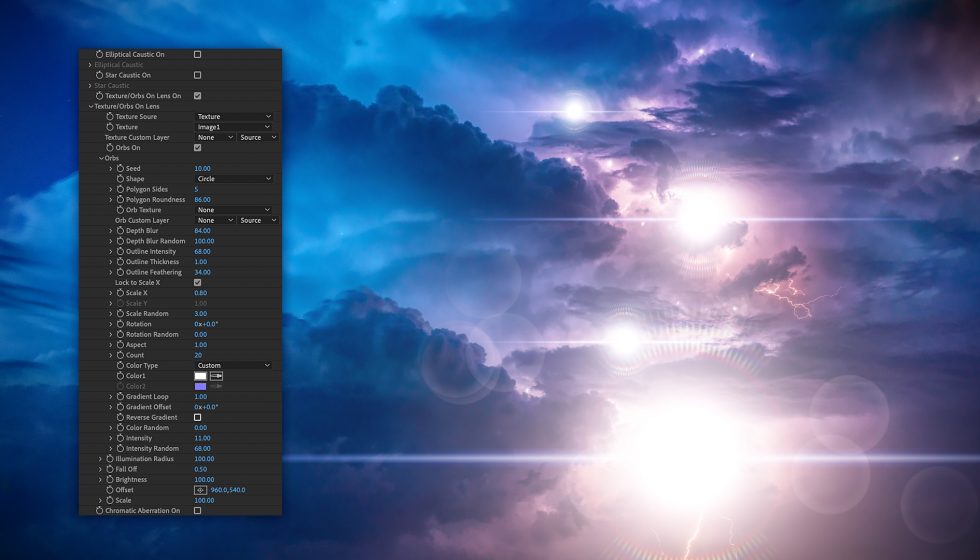This screenshot has height=560, width=980.
Task: Expand the Brightness property
Action: pos(100,479)
